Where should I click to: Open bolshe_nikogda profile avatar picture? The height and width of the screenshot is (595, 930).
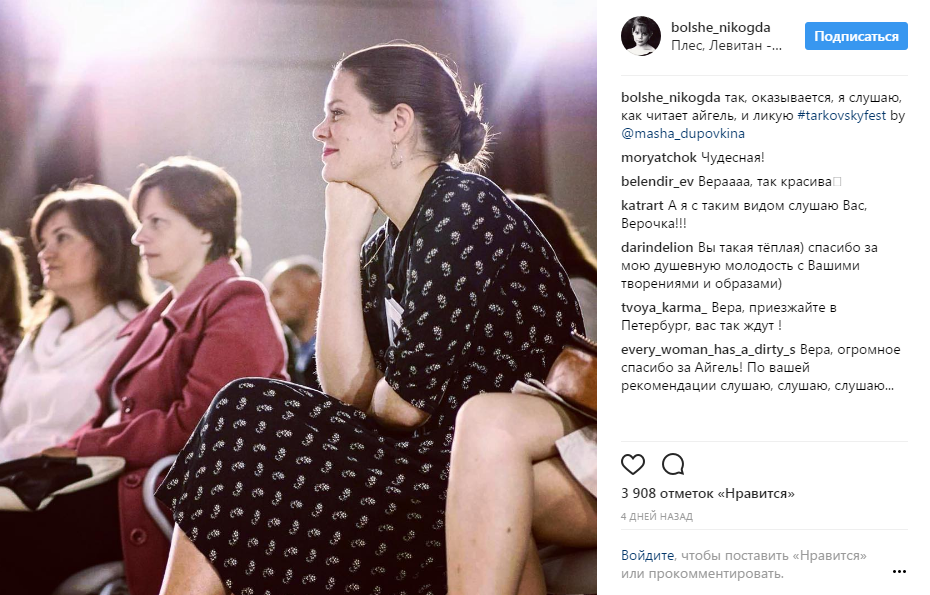point(641,36)
